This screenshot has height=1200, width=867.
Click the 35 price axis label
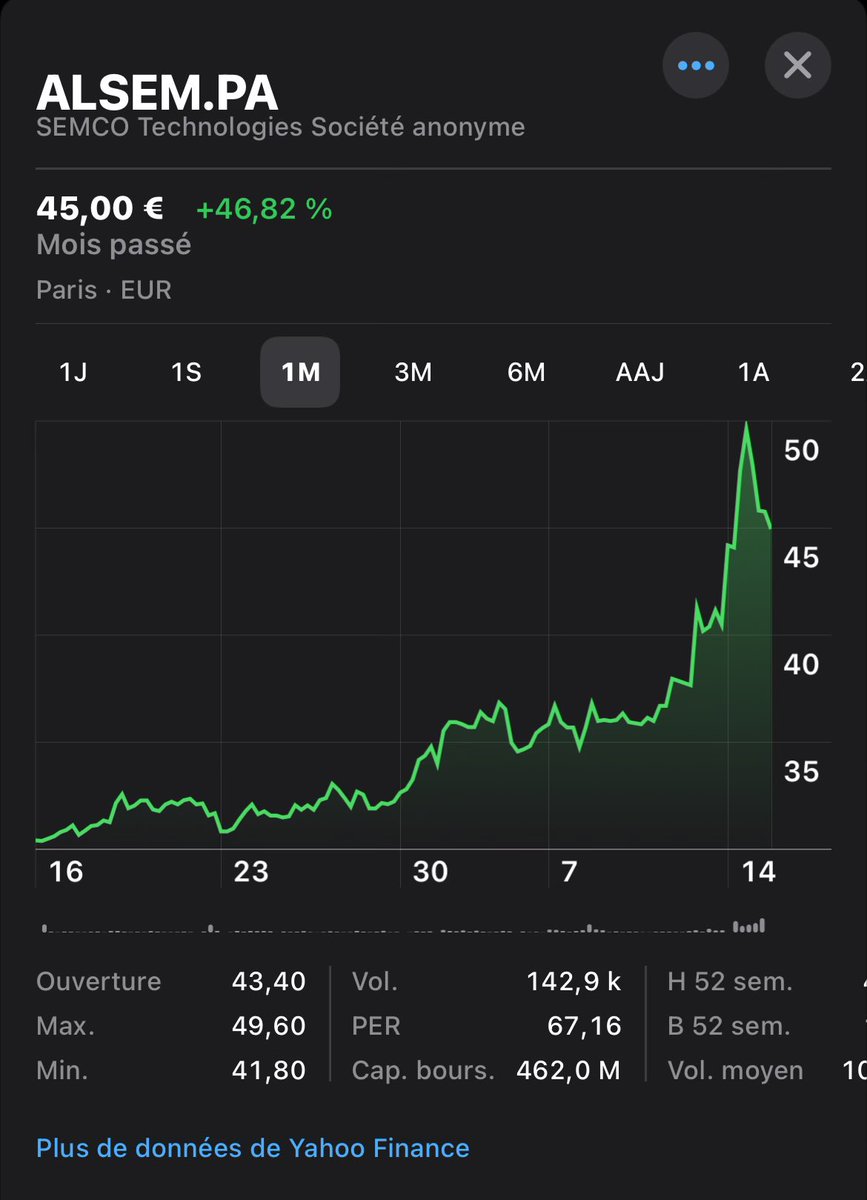[802, 771]
